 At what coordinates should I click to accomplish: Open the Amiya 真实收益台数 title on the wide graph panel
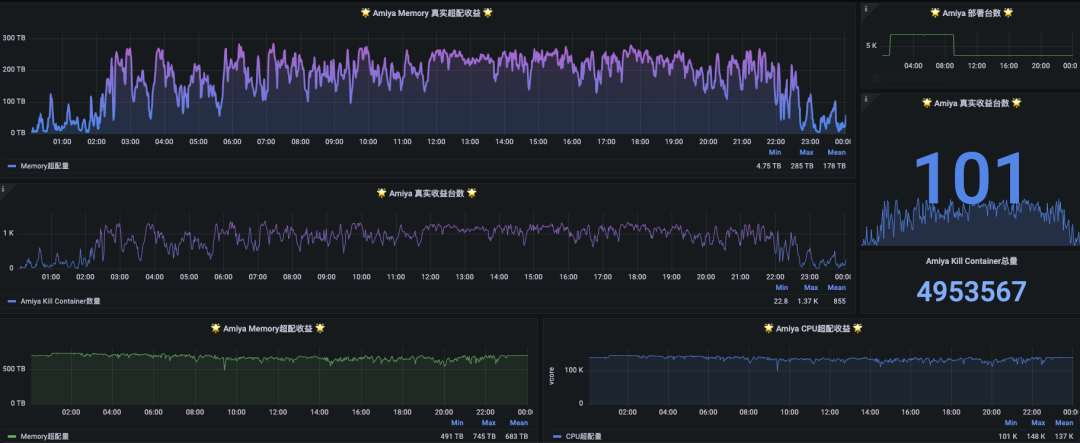click(x=426, y=193)
